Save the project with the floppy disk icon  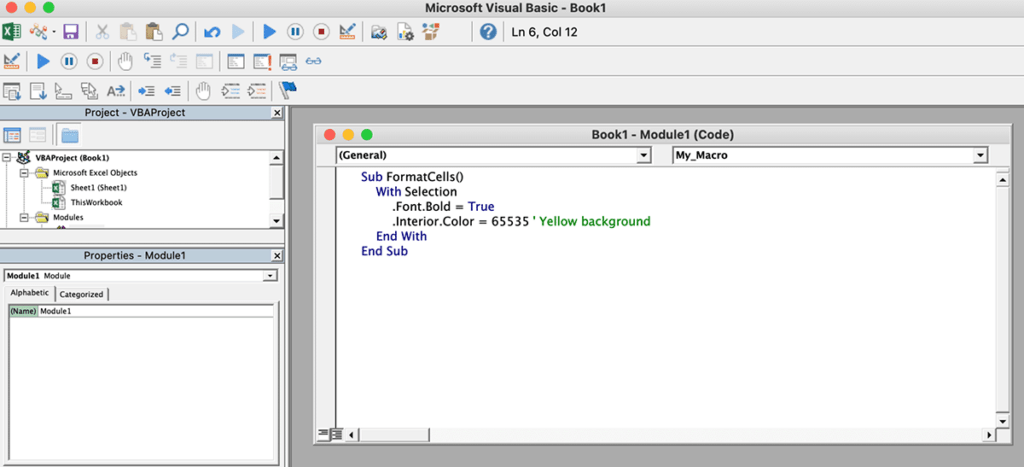pyautogui.click(x=71, y=32)
